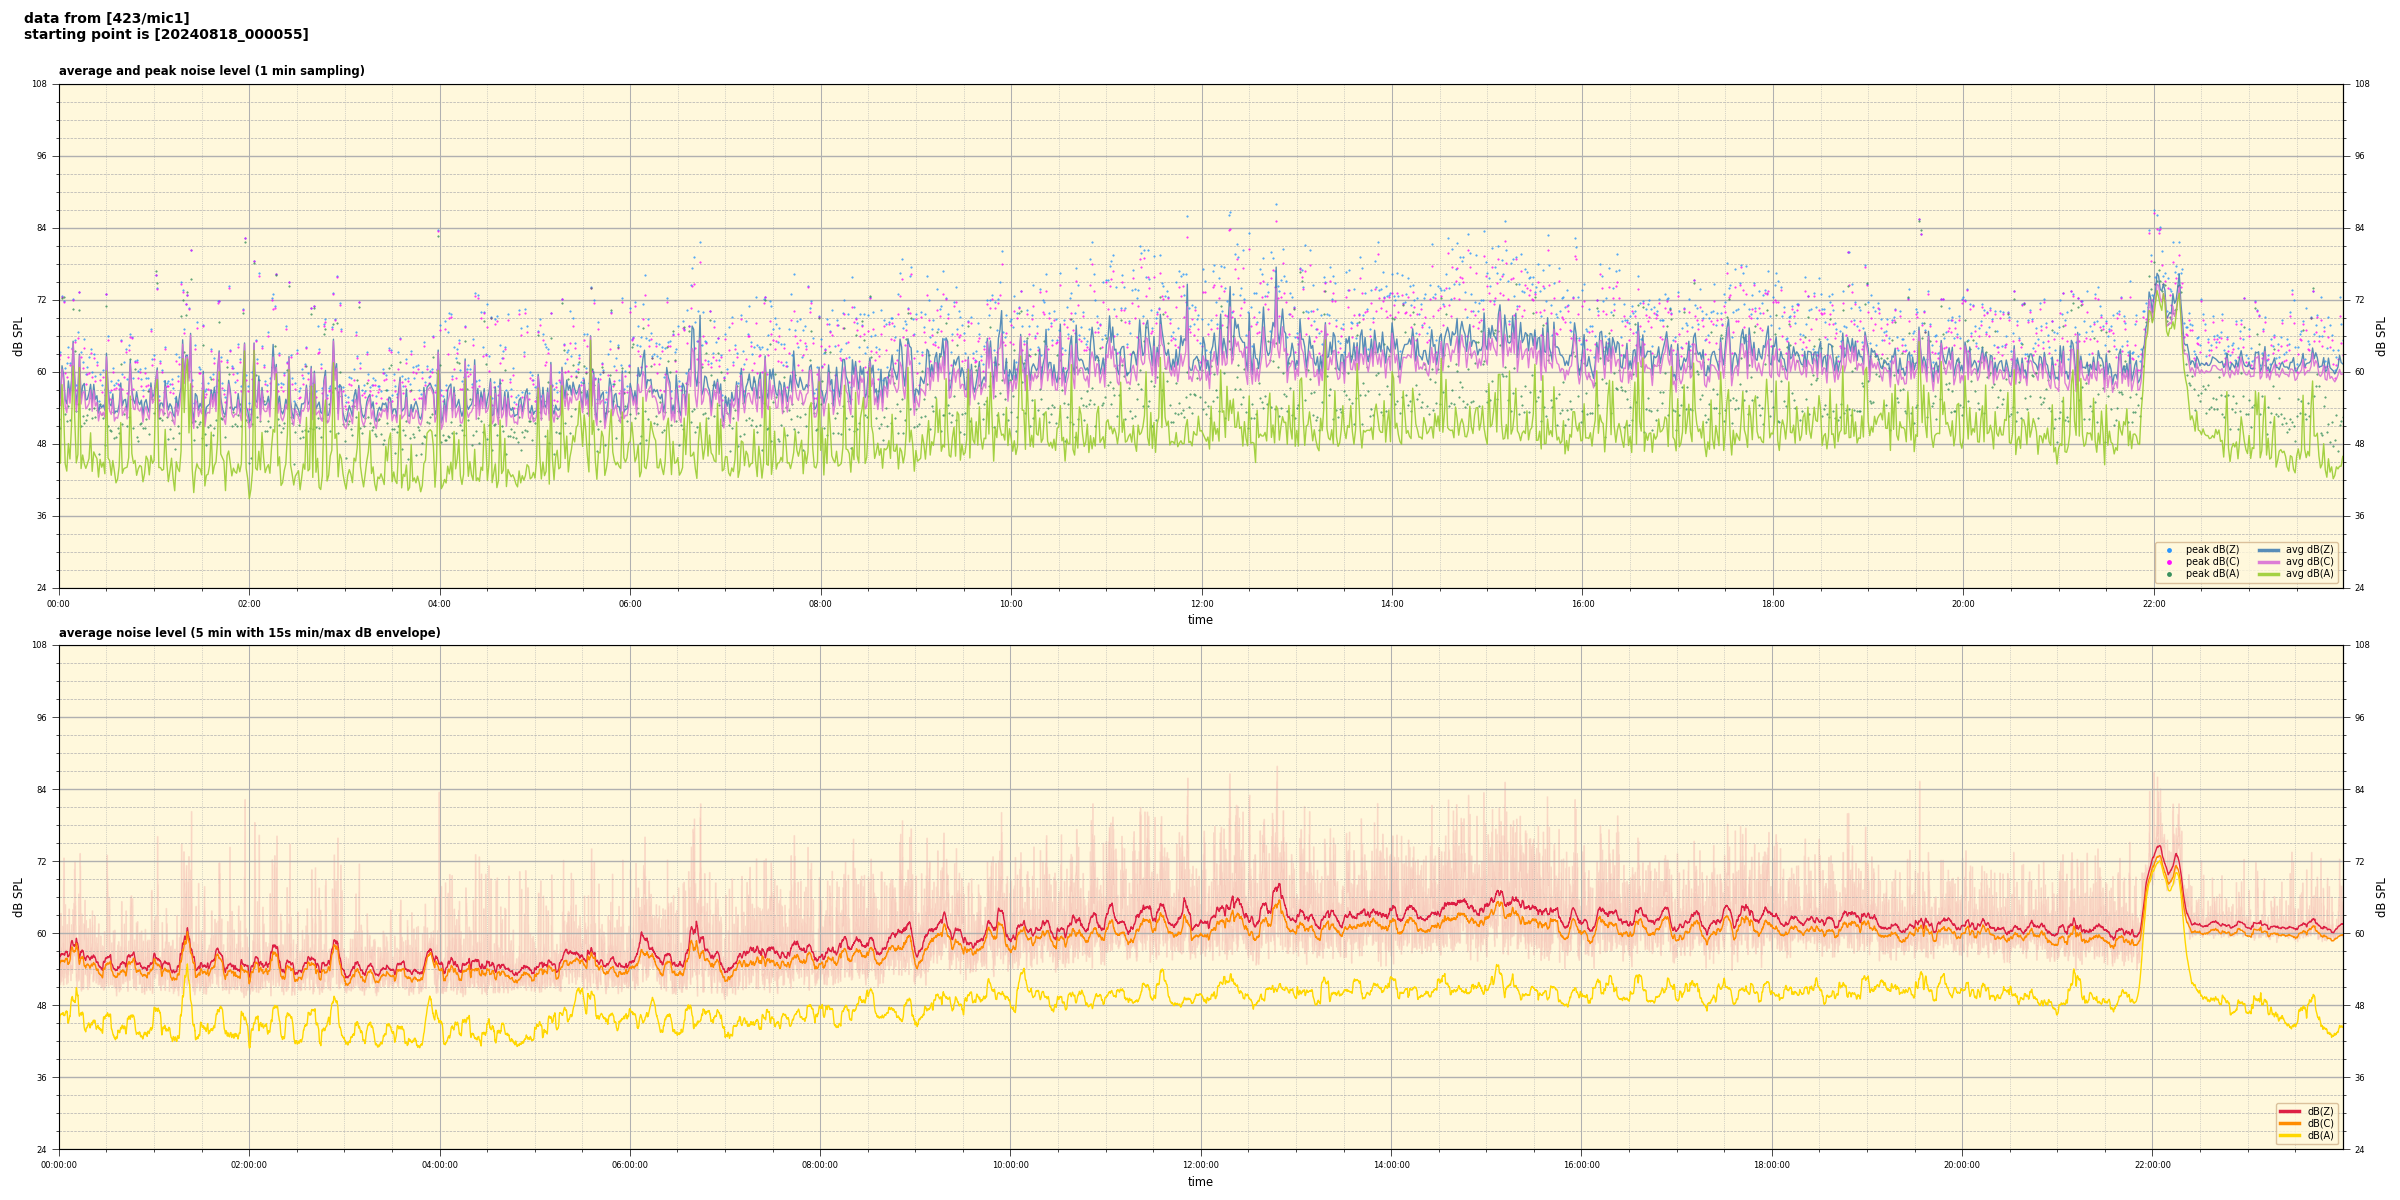
Task: Click the magenta peak dB(C) legend marker
Action: click(2169, 562)
